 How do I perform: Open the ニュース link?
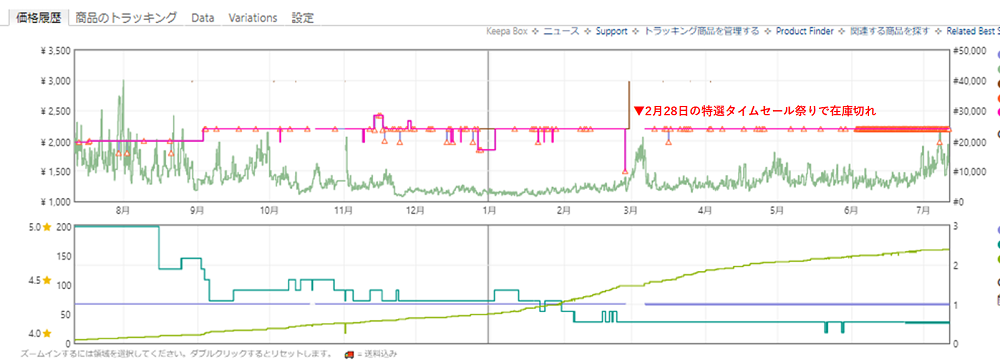(560, 31)
